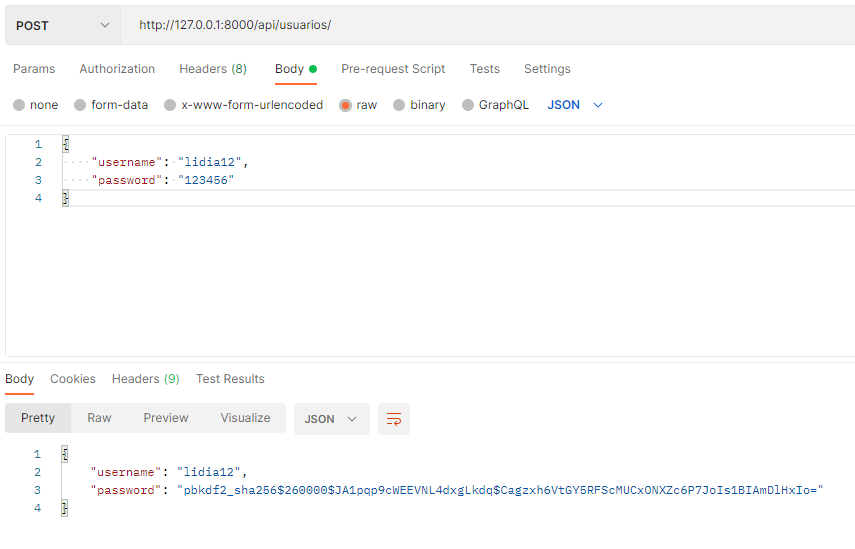The image size is (855, 549).
Task: Select the request Body tab
Action: pyautogui.click(x=296, y=69)
